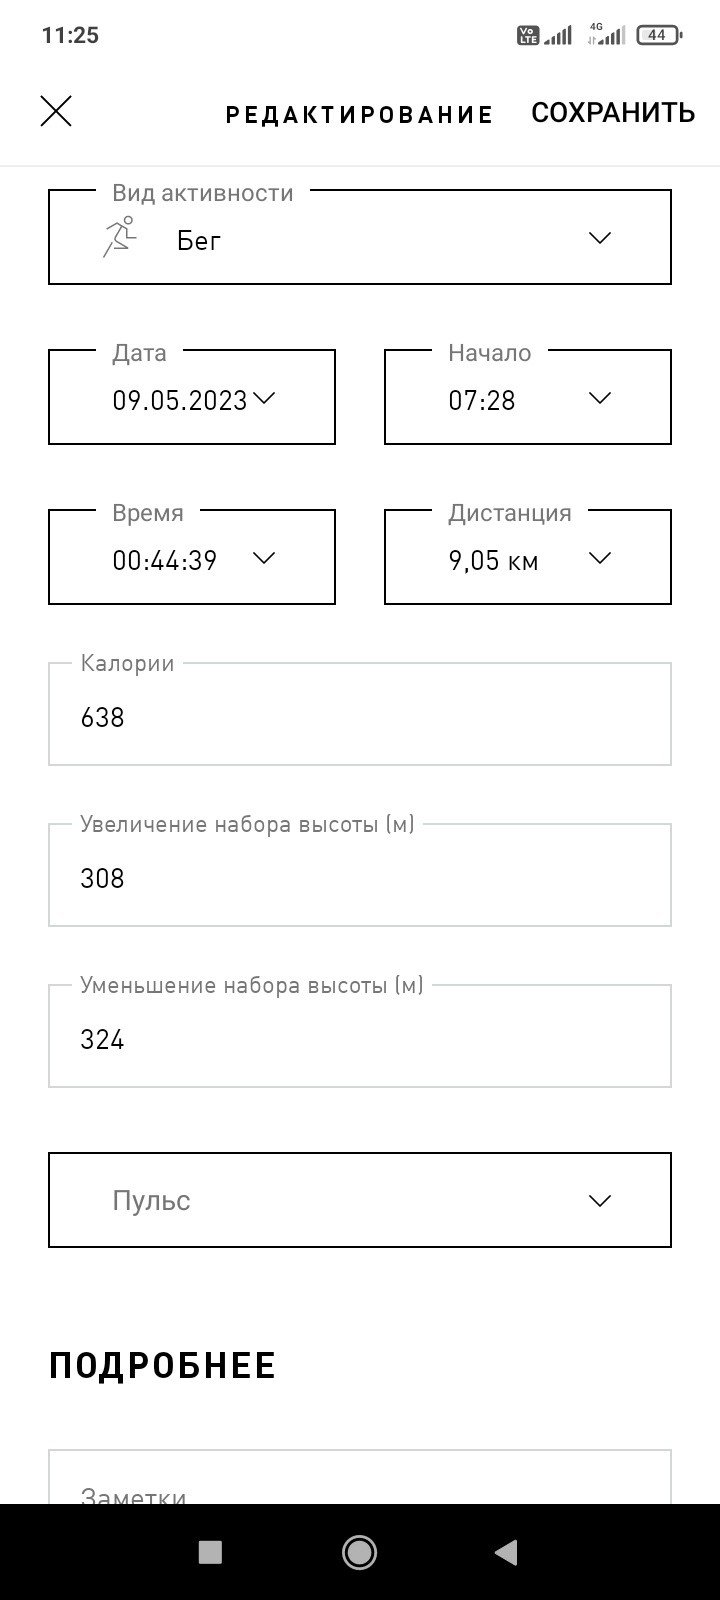Image resolution: width=720 pixels, height=1600 pixels.
Task: Tap the 9,05 км distance value
Action: pyautogui.click(x=494, y=561)
